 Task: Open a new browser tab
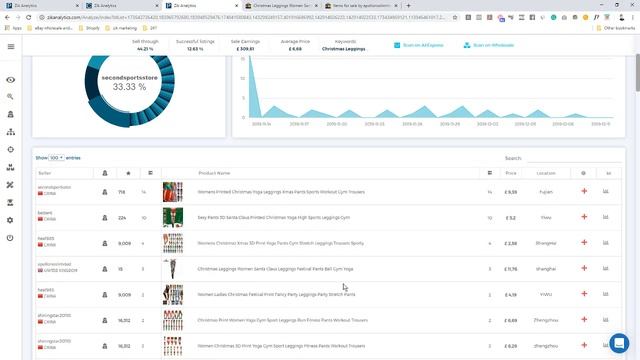[x=408, y=6]
